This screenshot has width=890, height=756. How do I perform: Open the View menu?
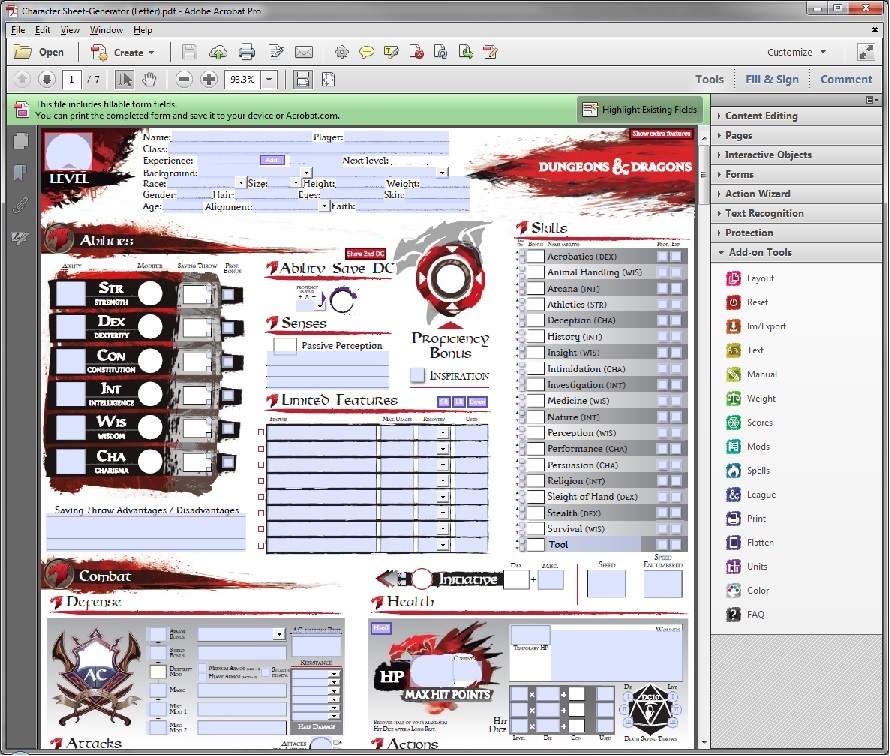point(70,30)
